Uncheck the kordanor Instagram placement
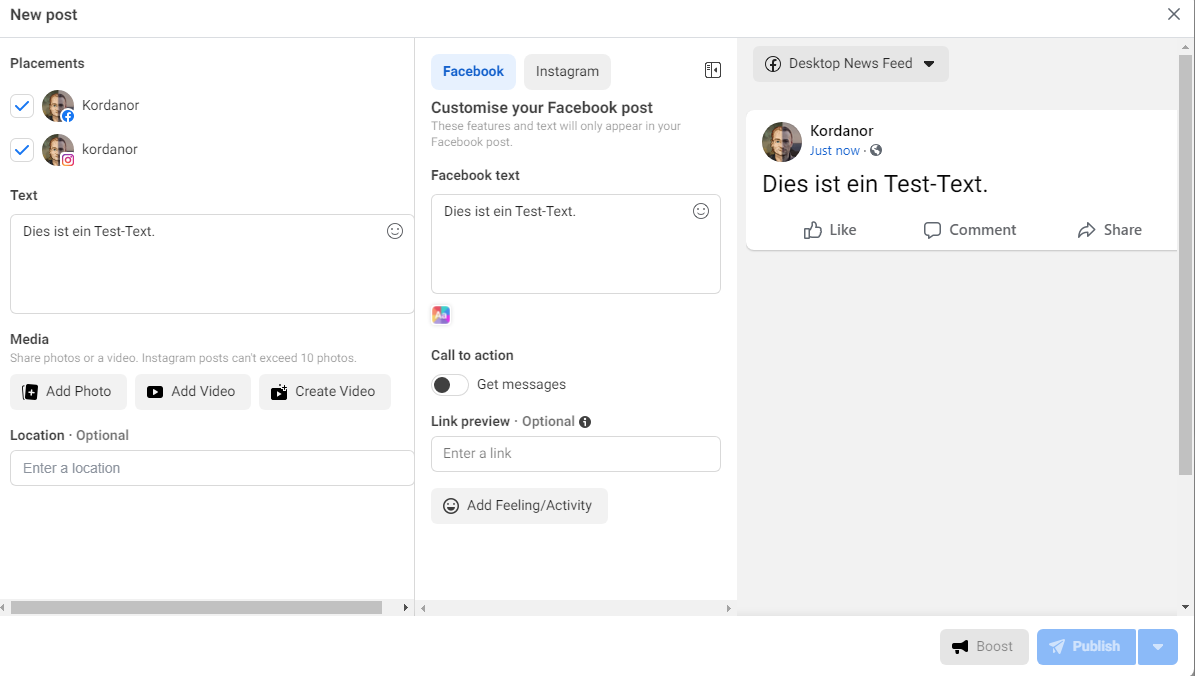Image resolution: width=1195 pixels, height=676 pixels. [22, 150]
